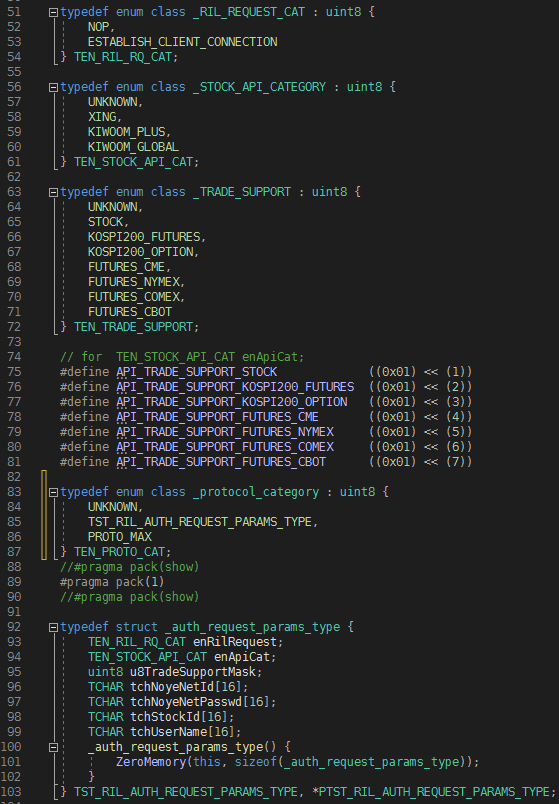The width and height of the screenshot is (559, 804).
Task: Click the '// for TEN_STOCK_API_CAT enApiCat' comment
Action: (182, 357)
